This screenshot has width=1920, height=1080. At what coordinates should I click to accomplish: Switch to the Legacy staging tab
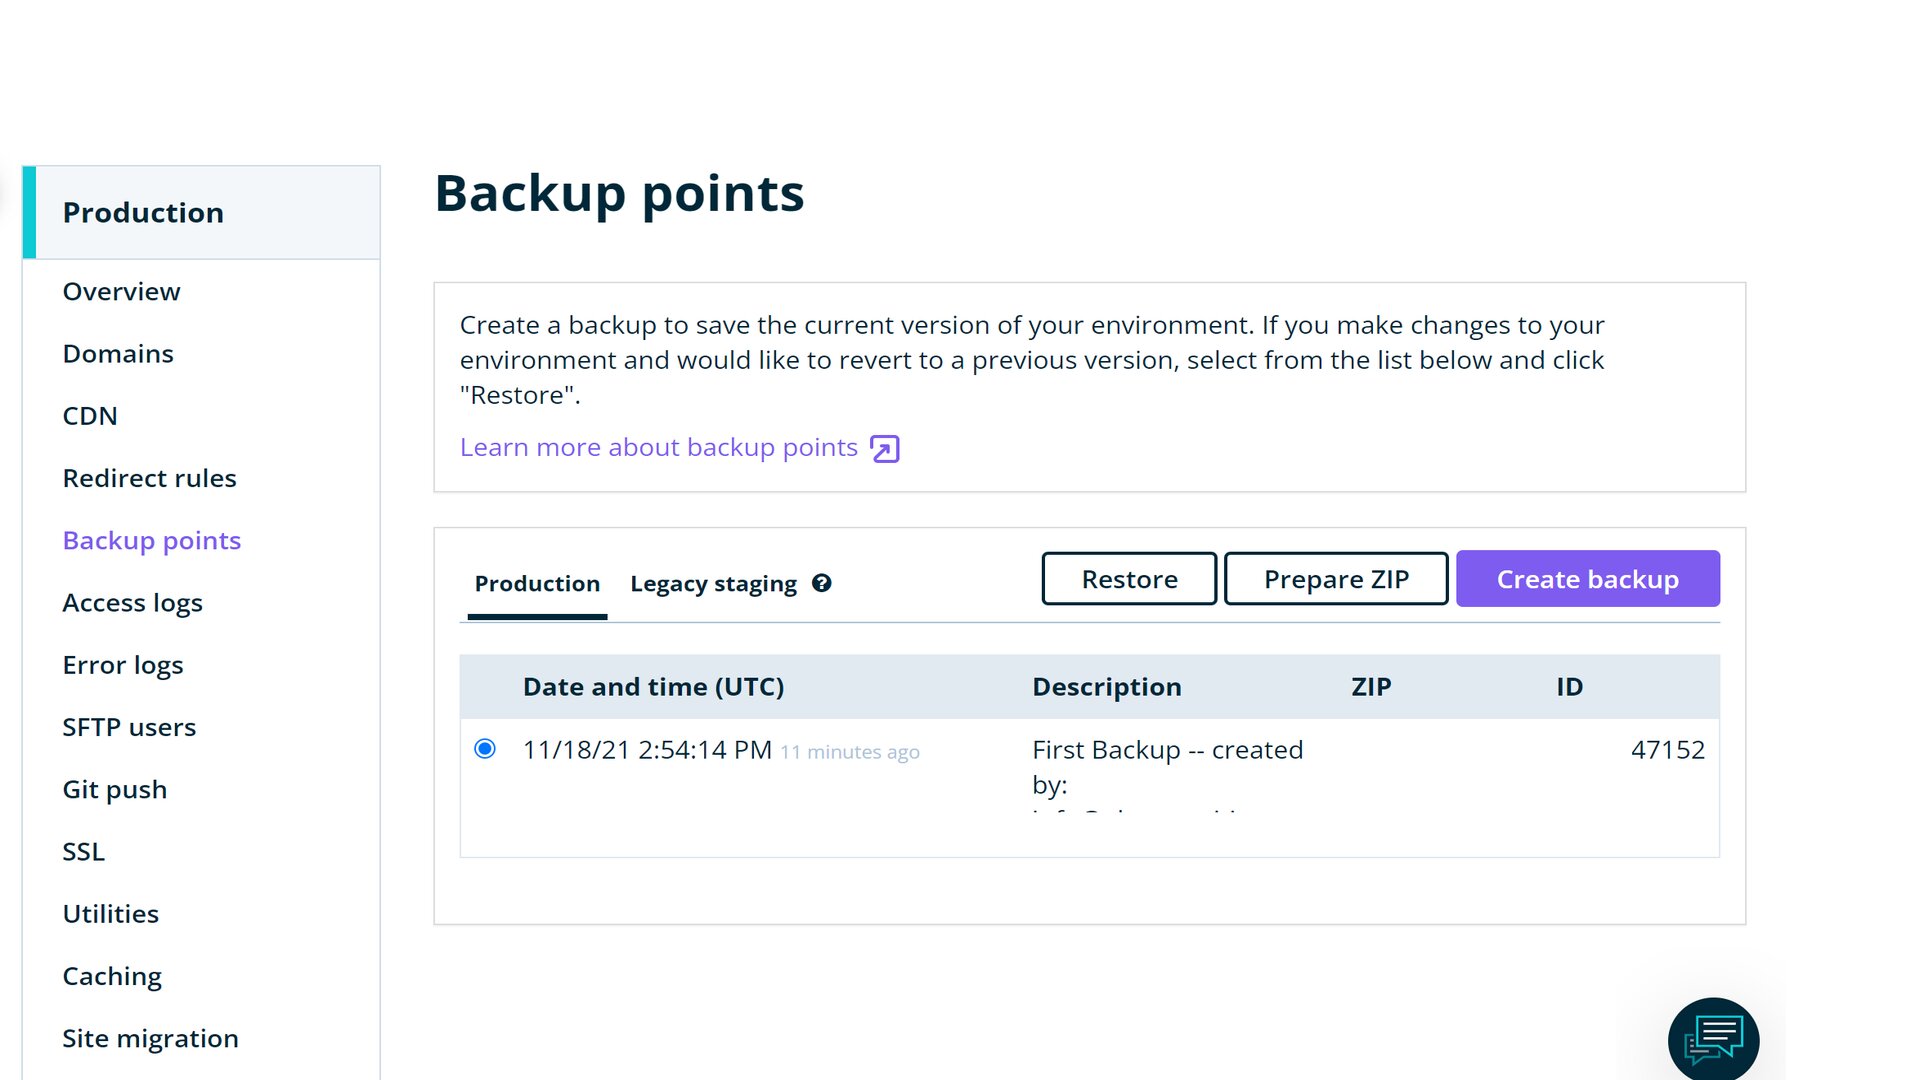[x=713, y=583]
